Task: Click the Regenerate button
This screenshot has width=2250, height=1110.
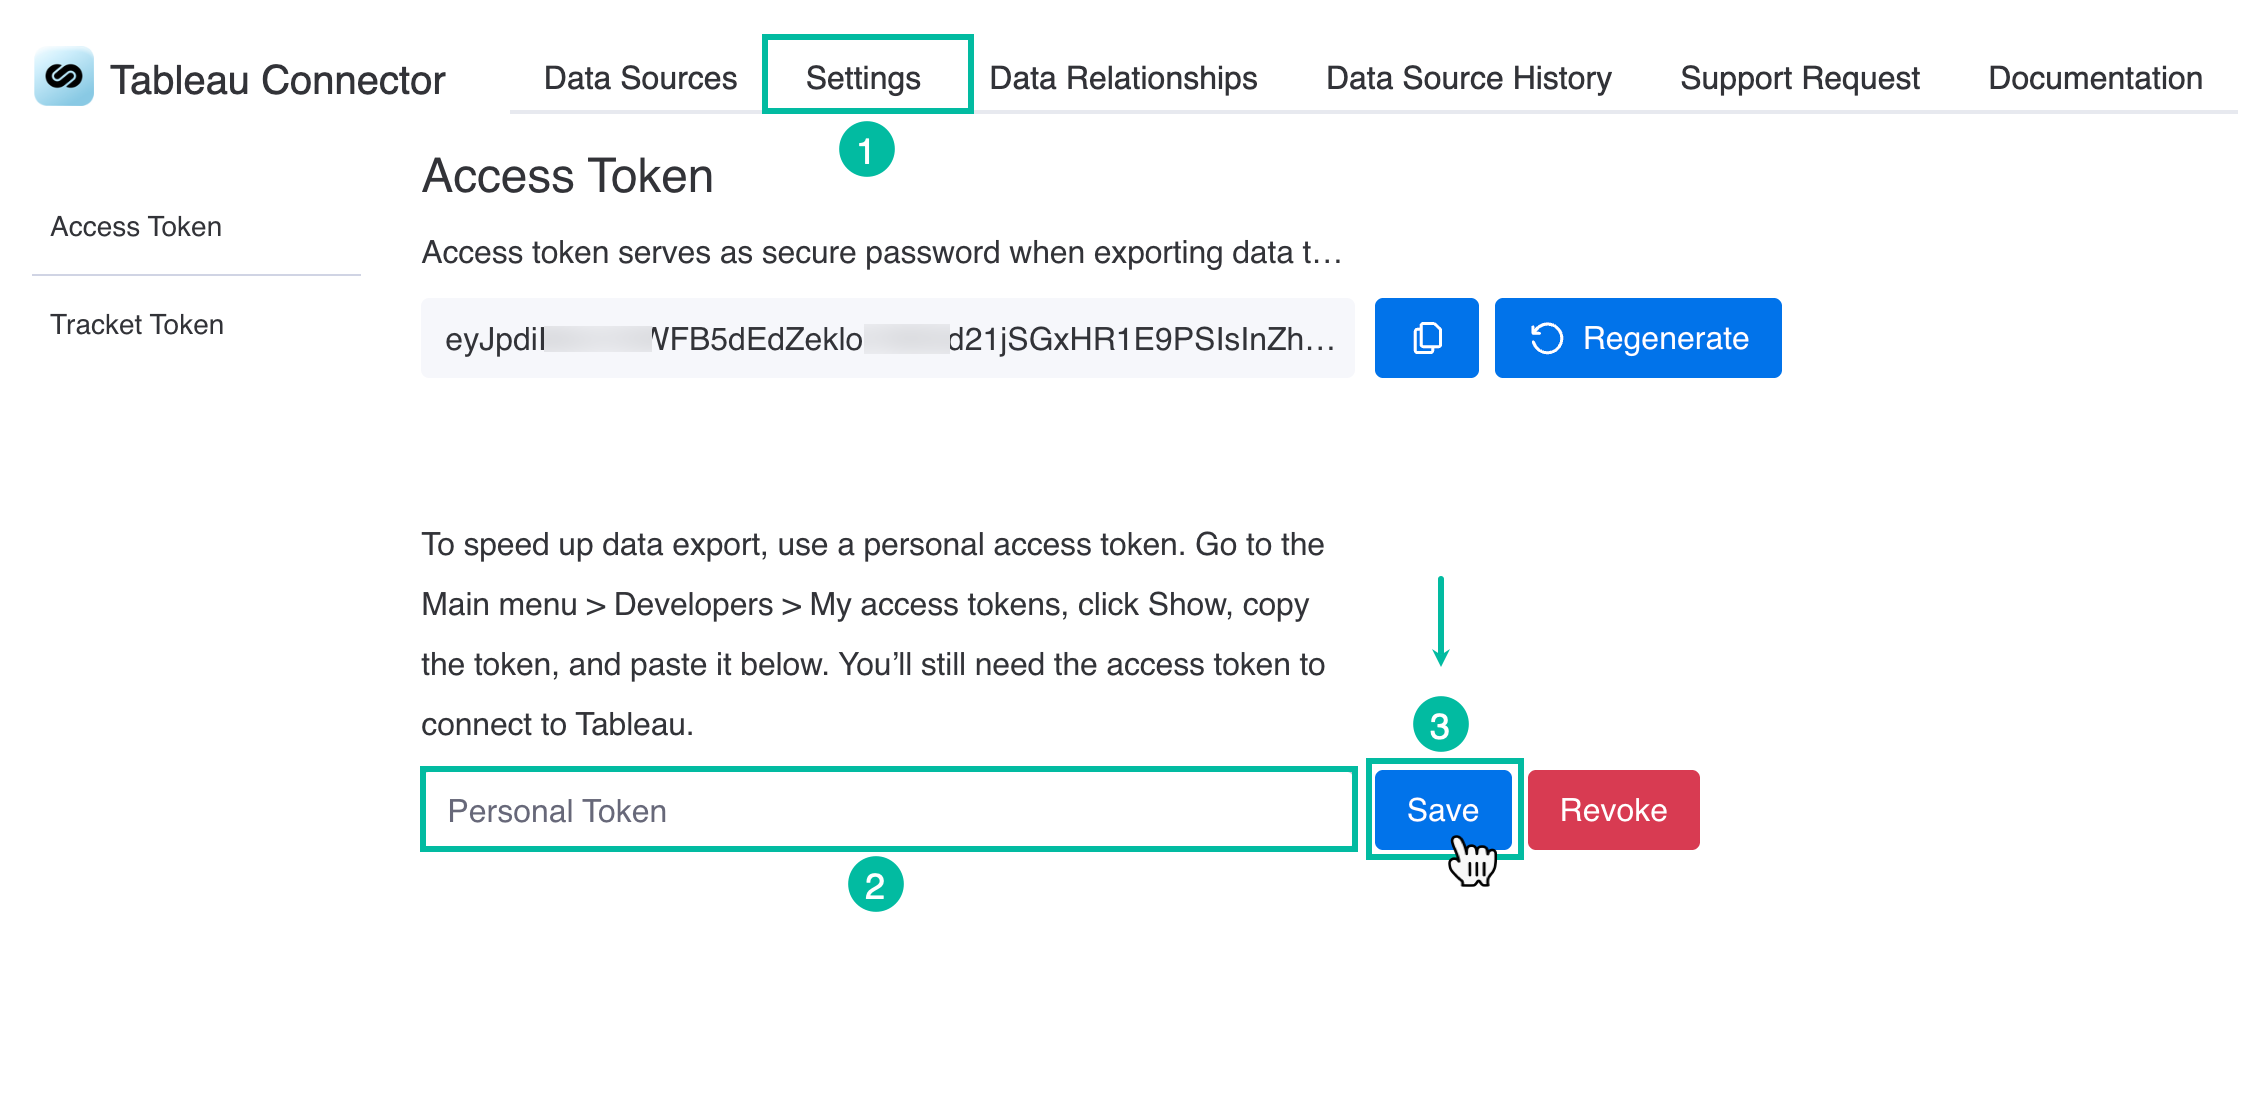Action: coord(1638,338)
